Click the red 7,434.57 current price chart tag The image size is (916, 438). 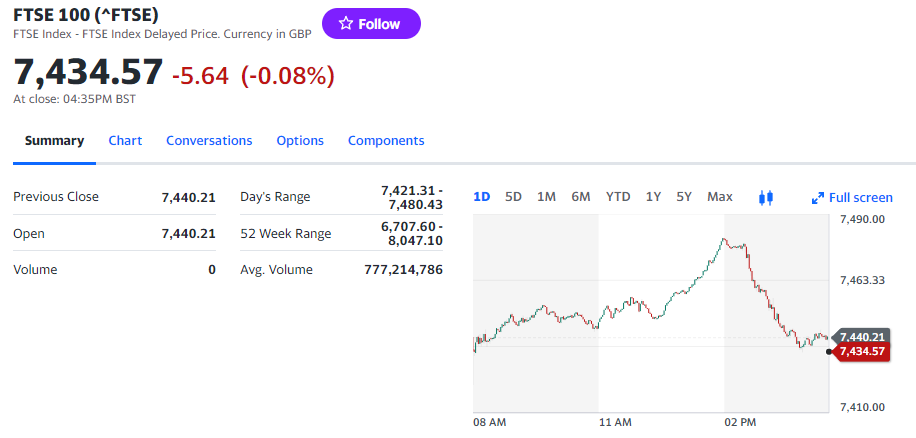[861, 352]
